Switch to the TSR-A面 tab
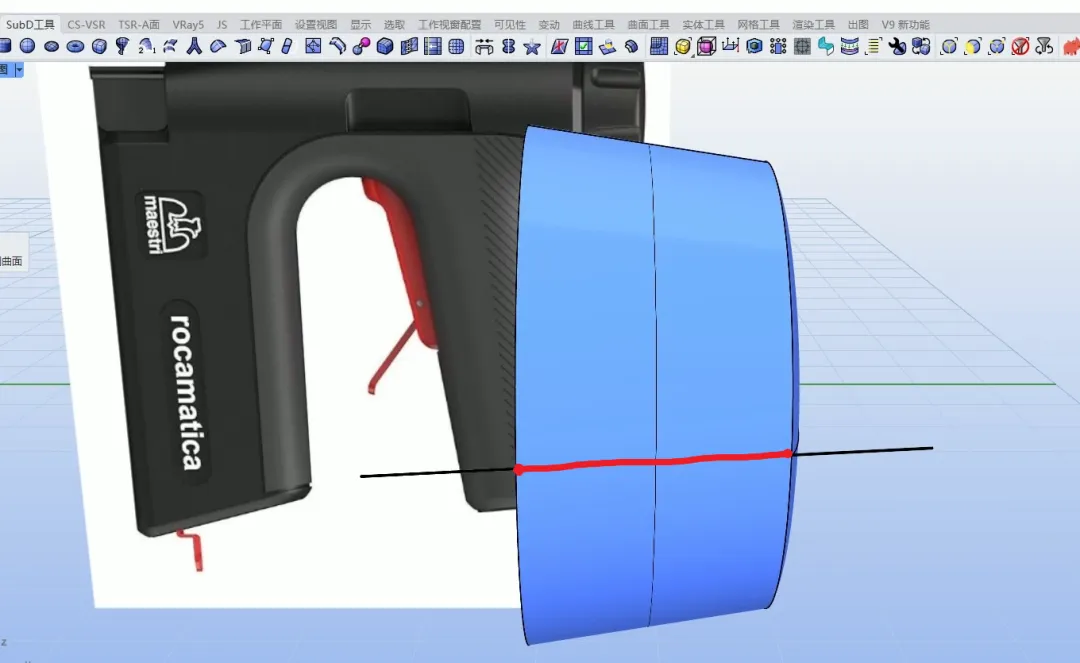1080x663 pixels. coord(138,24)
